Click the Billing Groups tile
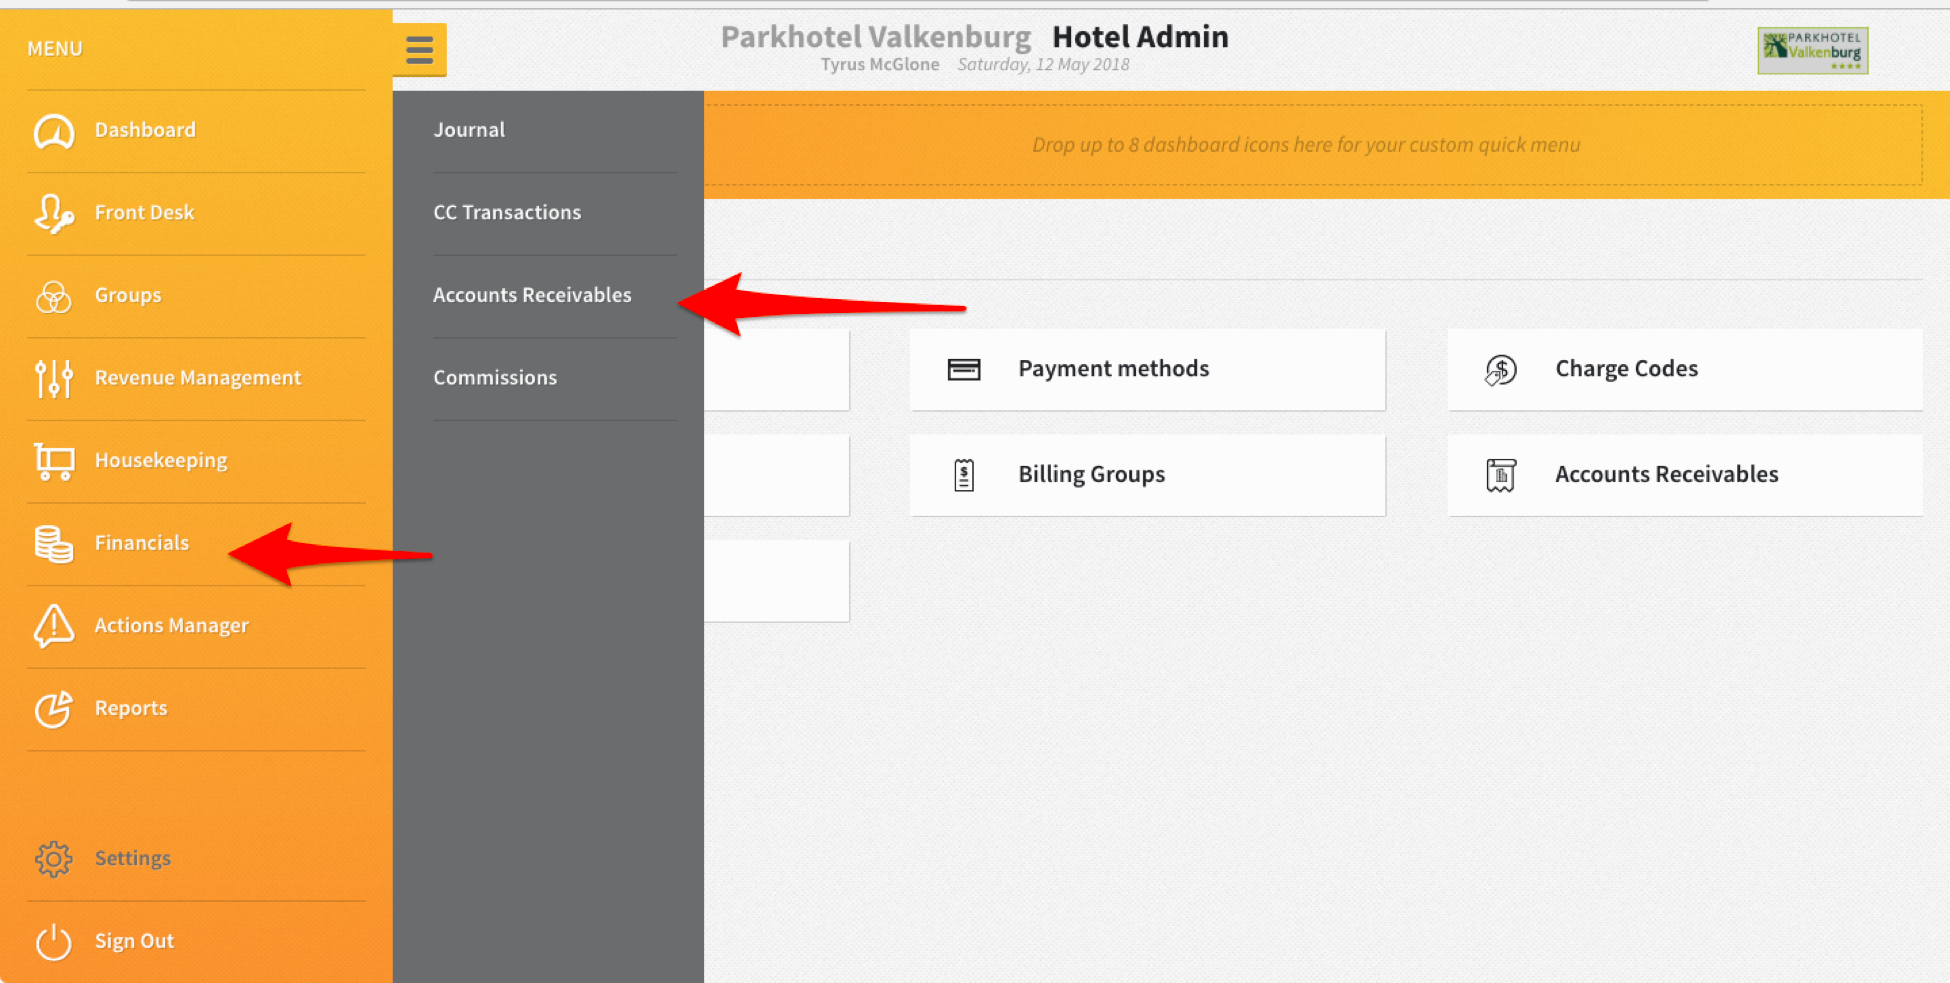Image resolution: width=1950 pixels, height=983 pixels. click(x=1147, y=475)
